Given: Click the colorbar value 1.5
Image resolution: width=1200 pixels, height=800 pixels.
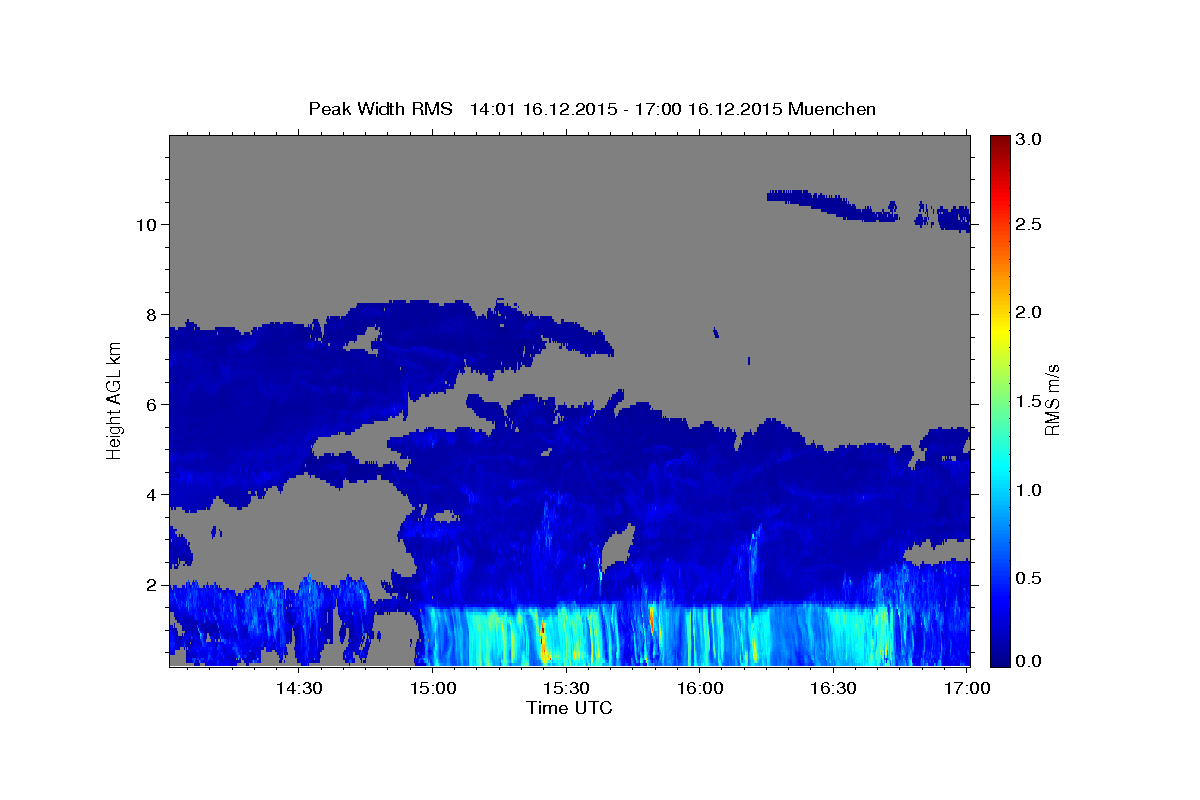Looking at the screenshot, I should pos(1028,401).
